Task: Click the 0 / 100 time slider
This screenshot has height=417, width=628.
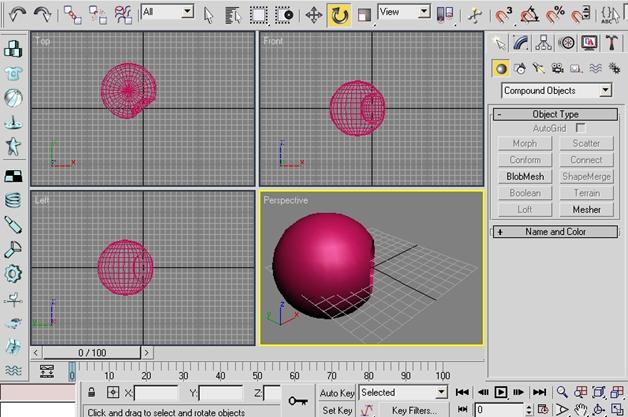Action: pos(91,353)
